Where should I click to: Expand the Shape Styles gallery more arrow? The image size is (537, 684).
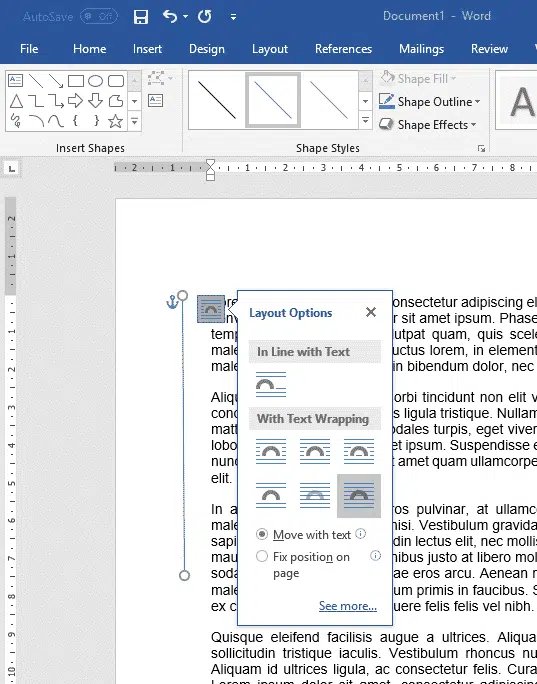point(366,120)
